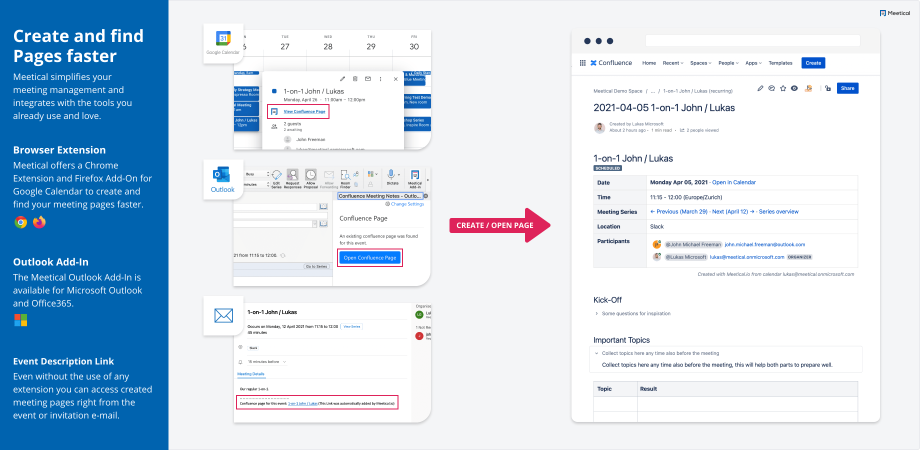Open the Spaces dropdown menu
Image resolution: width=920 pixels, height=450 pixels.
(x=701, y=63)
